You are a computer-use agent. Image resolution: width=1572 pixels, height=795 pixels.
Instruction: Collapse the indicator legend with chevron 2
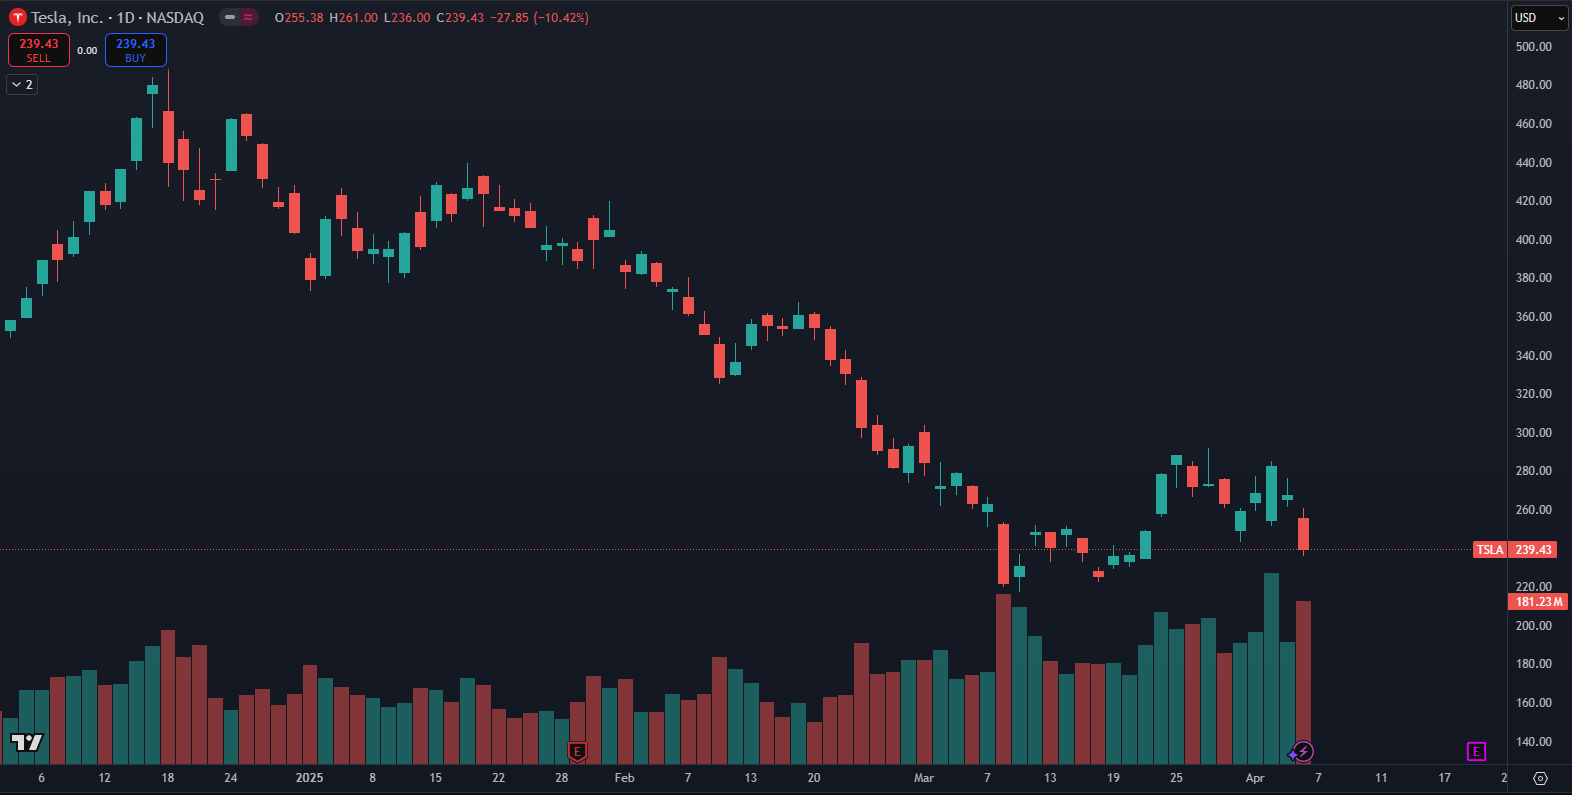[x=22, y=85]
